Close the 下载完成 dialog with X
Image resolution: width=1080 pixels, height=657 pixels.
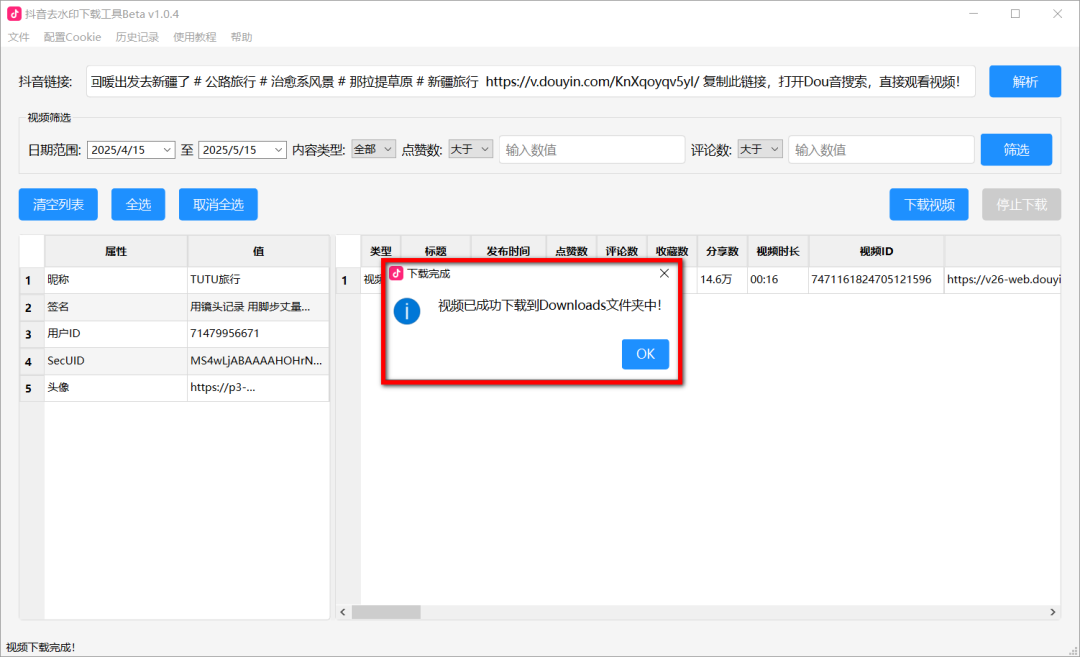pyautogui.click(x=664, y=273)
